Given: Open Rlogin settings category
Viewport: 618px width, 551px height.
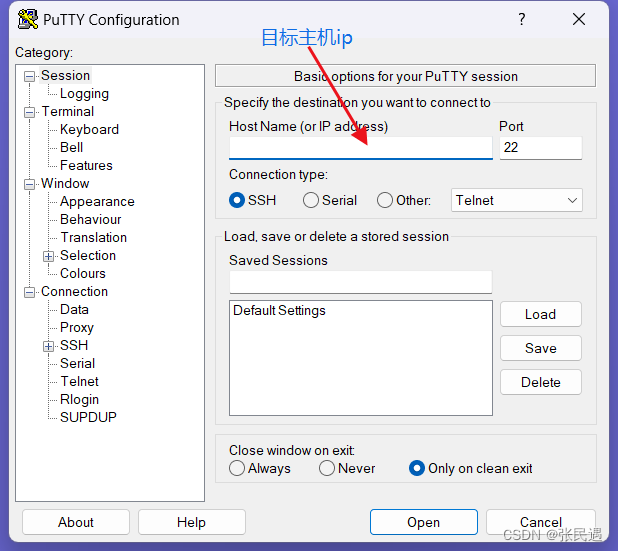Looking at the screenshot, I should 80,399.
